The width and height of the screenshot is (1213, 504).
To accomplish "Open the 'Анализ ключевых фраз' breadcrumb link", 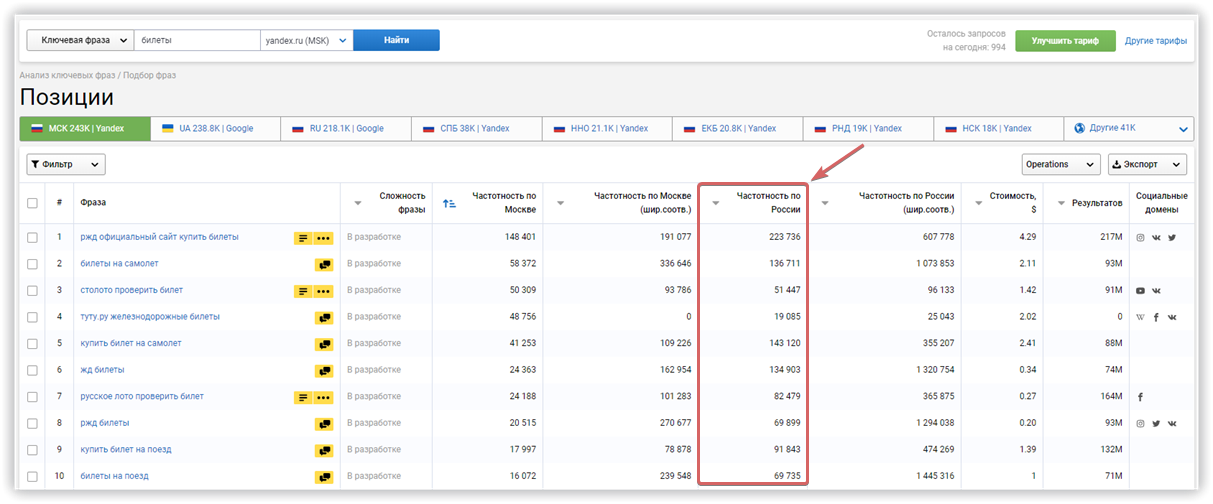I will click(x=67, y=75).
